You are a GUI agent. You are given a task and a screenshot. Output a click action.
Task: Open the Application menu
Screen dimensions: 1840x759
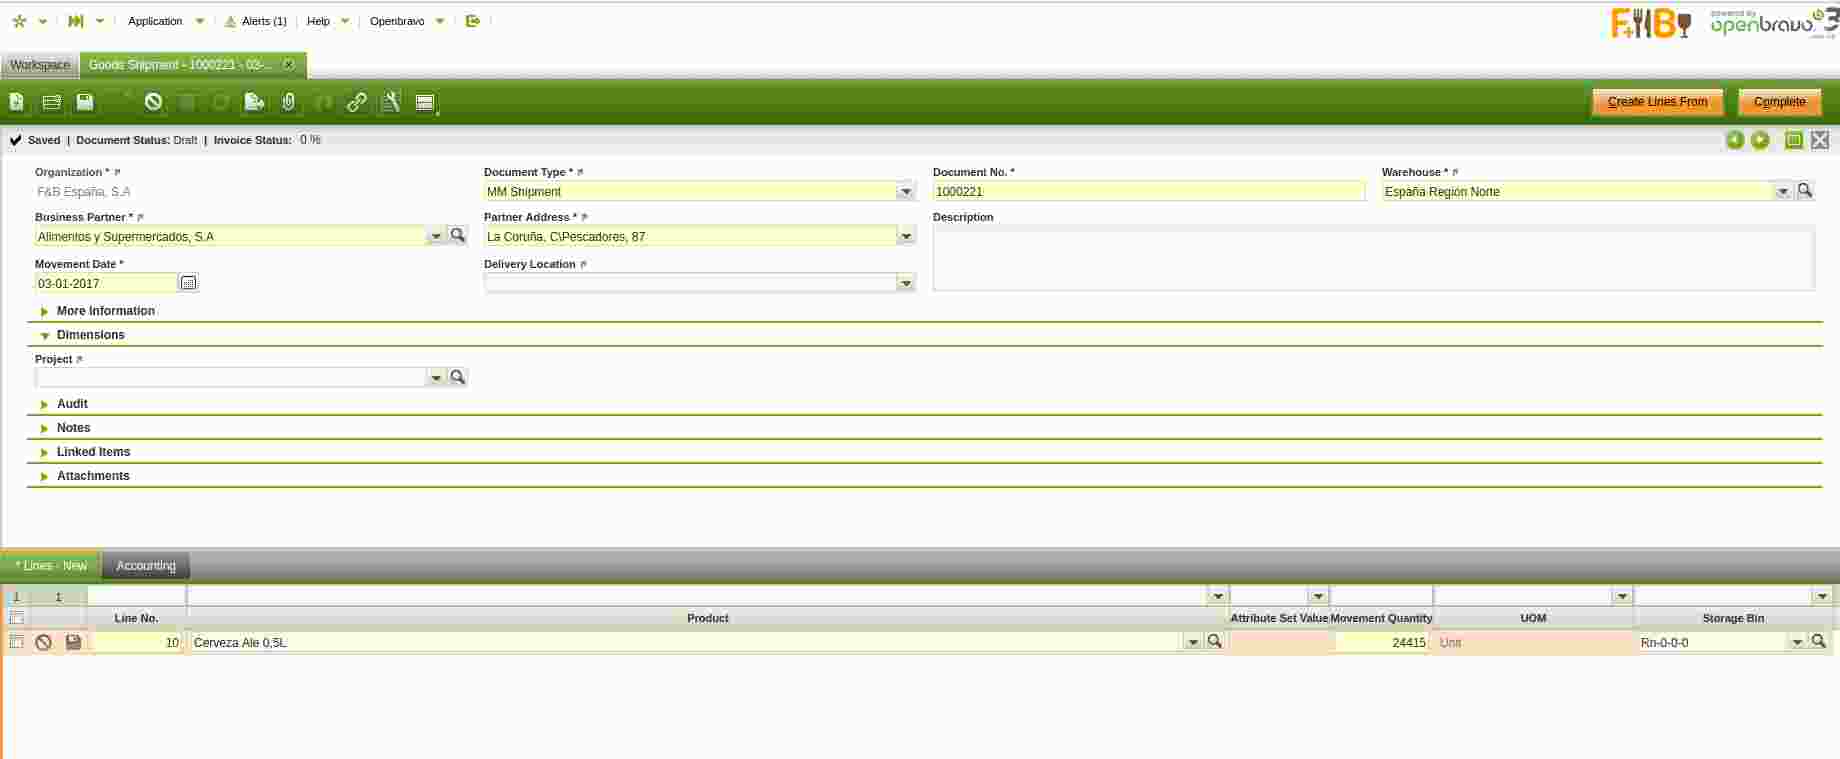coord(166,21)
